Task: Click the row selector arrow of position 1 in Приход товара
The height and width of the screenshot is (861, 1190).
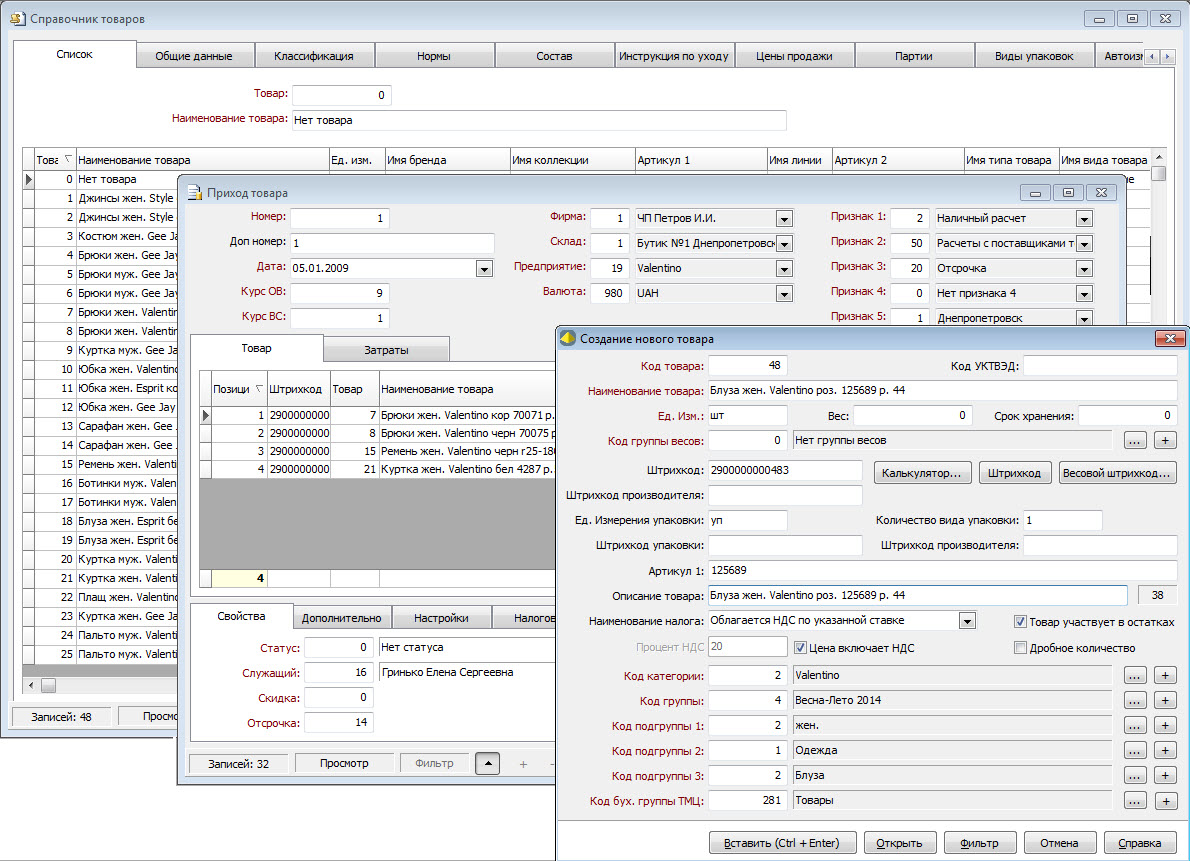Action: click(206, 415)
